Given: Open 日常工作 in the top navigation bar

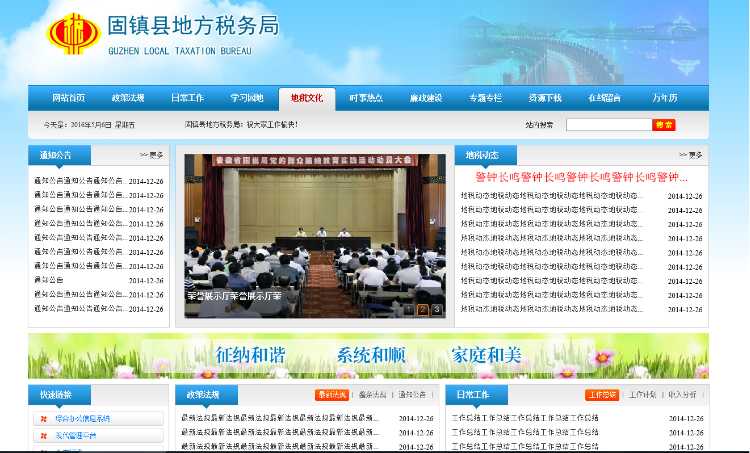Looking at the screenshot, I should point(188,98).
